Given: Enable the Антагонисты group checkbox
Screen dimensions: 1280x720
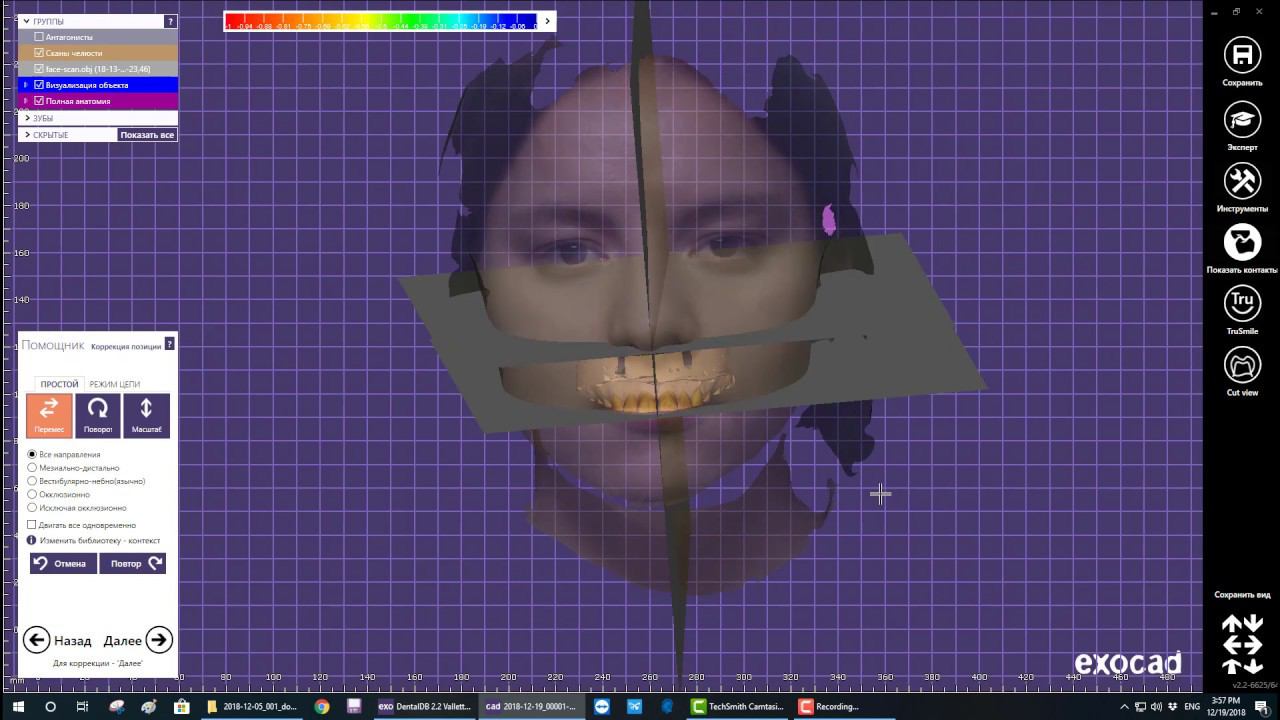Looking at the screenshot, I should click(39, 37).
